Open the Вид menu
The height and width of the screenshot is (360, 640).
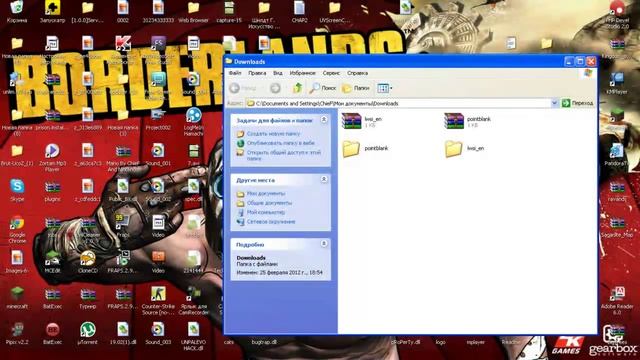pyautogui.click(x=278, y=73)
